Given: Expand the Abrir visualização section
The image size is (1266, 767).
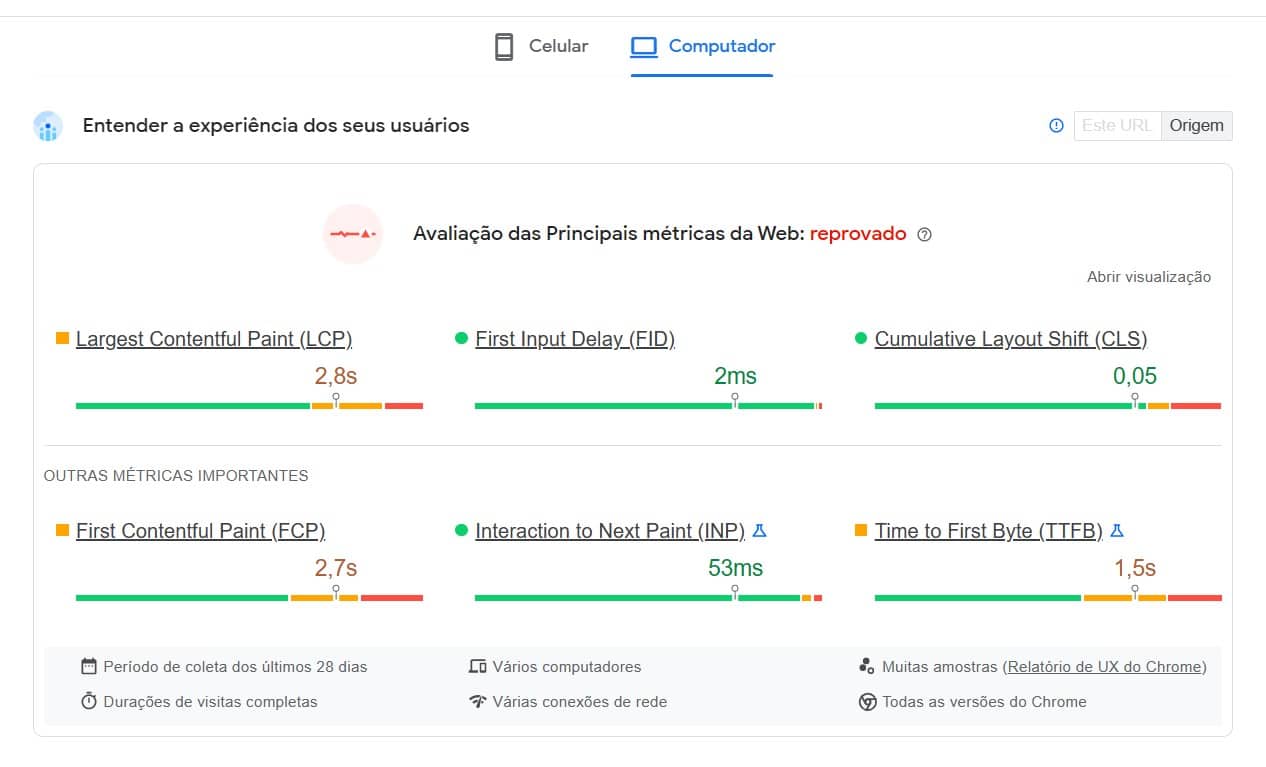Looking at the screenshot, I should pos(1148,276).
